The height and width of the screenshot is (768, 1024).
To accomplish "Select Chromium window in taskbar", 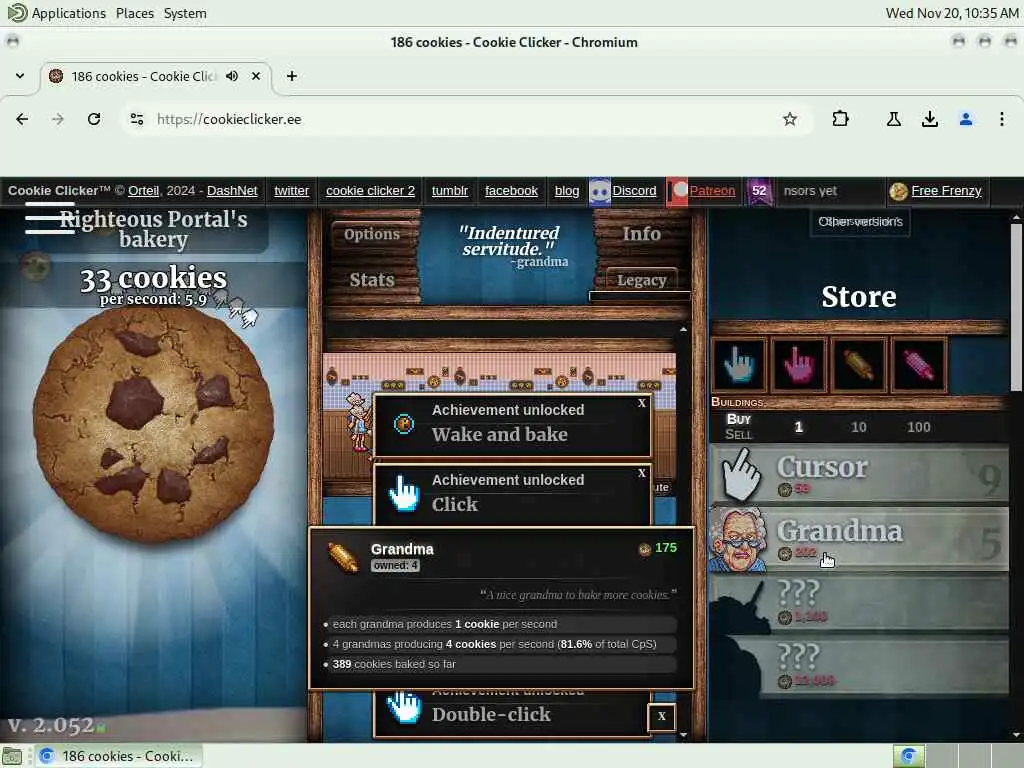I will [118, 756].
